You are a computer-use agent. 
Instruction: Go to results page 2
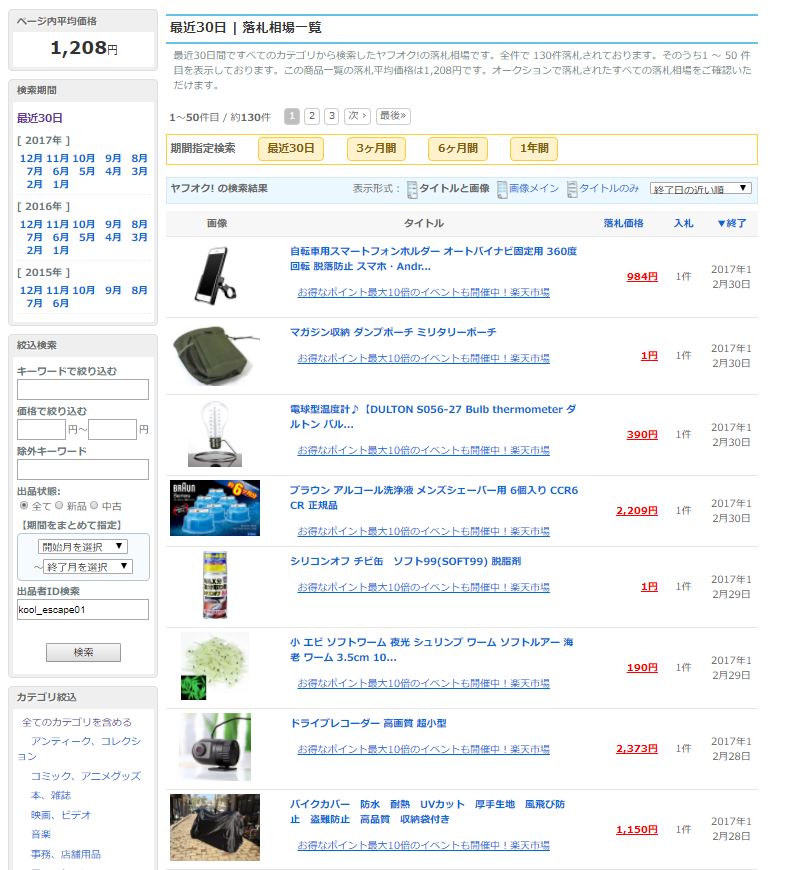pyautogui.click(x=312, y=116)
